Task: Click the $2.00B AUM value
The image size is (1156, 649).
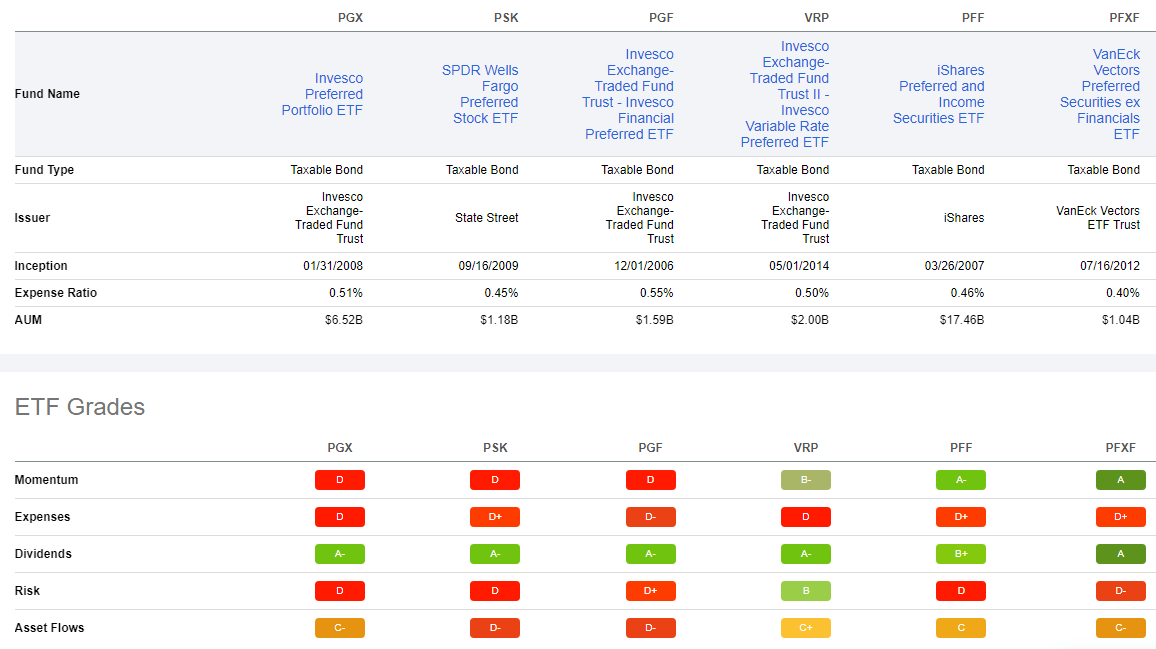Action: coord(809,320)
